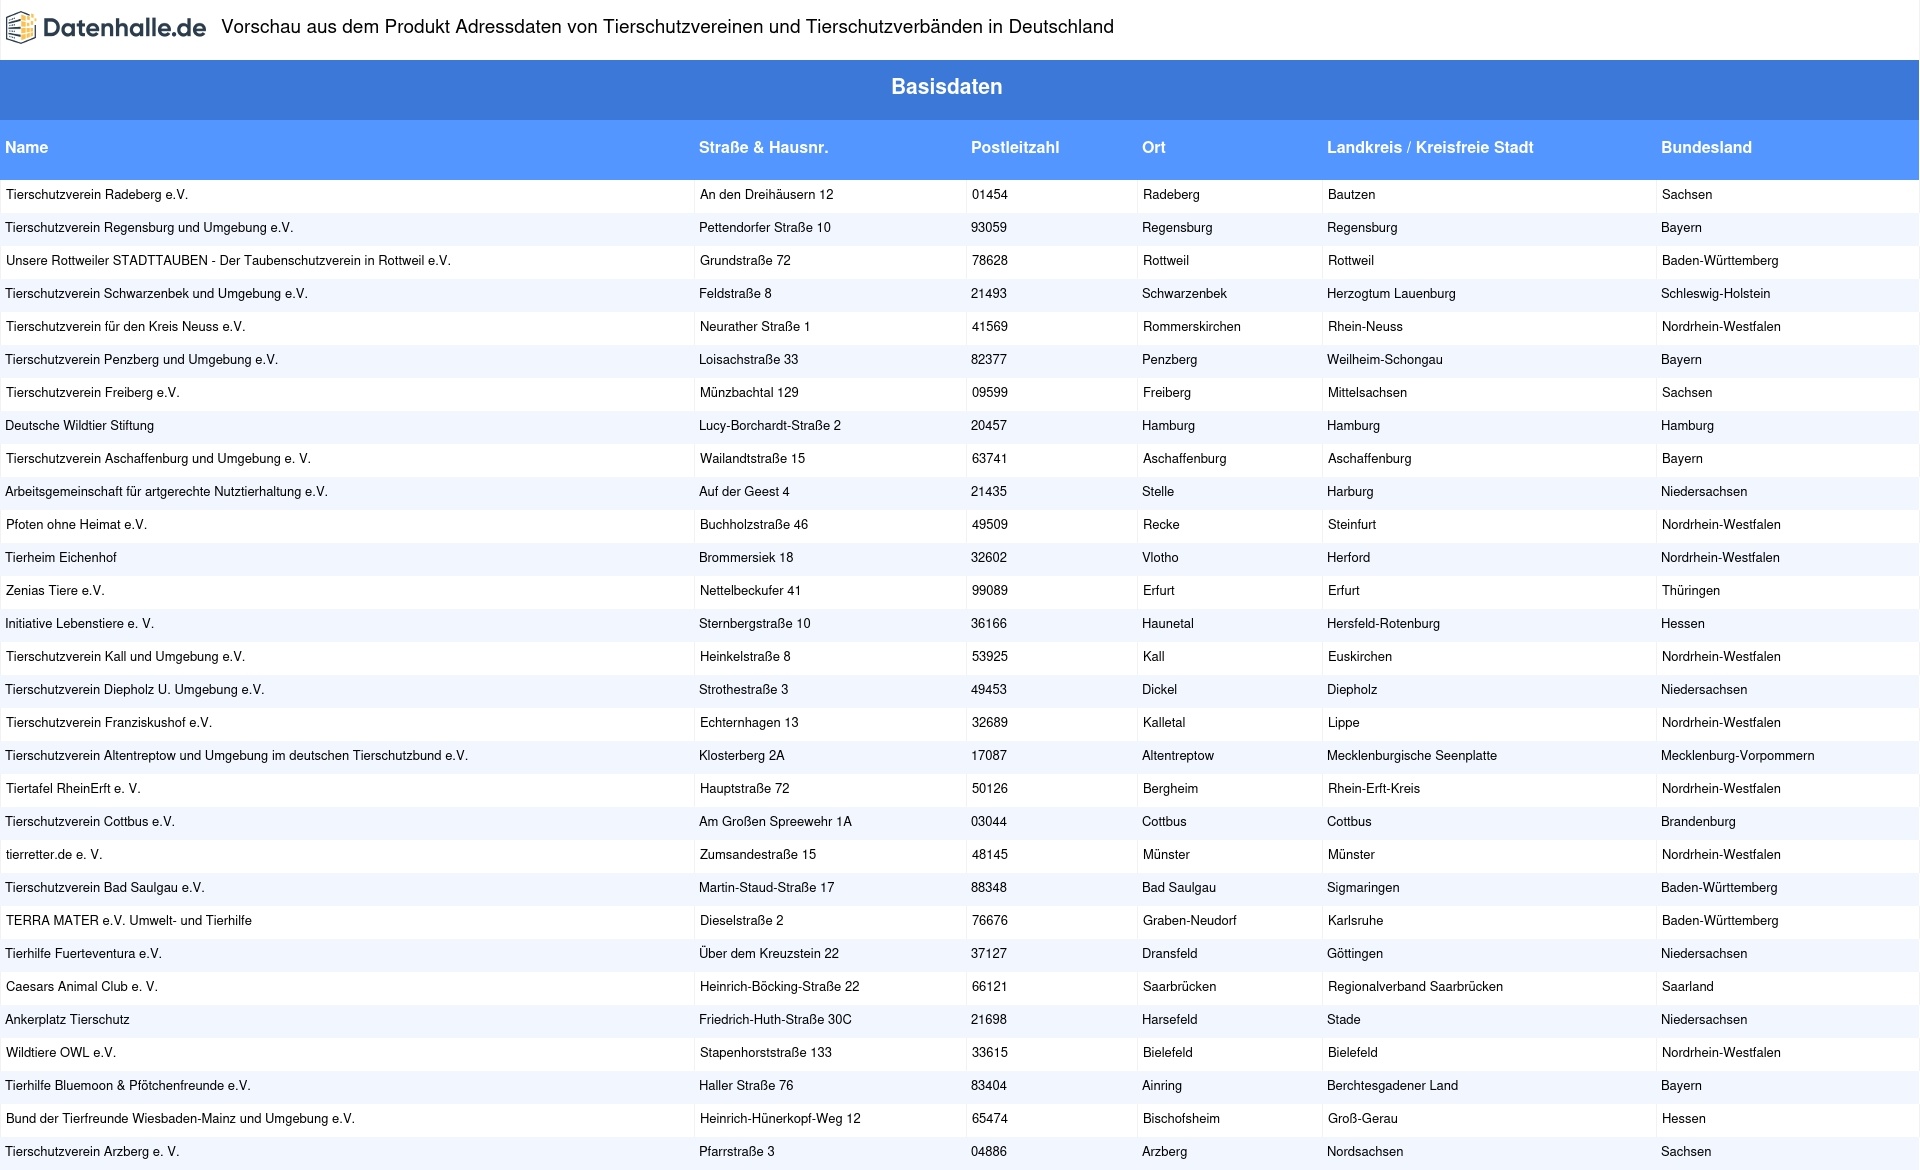This screenshot has width=1920, height=1170.
Task: Click Wildtiere OWL e.V. entry
Action: coord(61,1053)
